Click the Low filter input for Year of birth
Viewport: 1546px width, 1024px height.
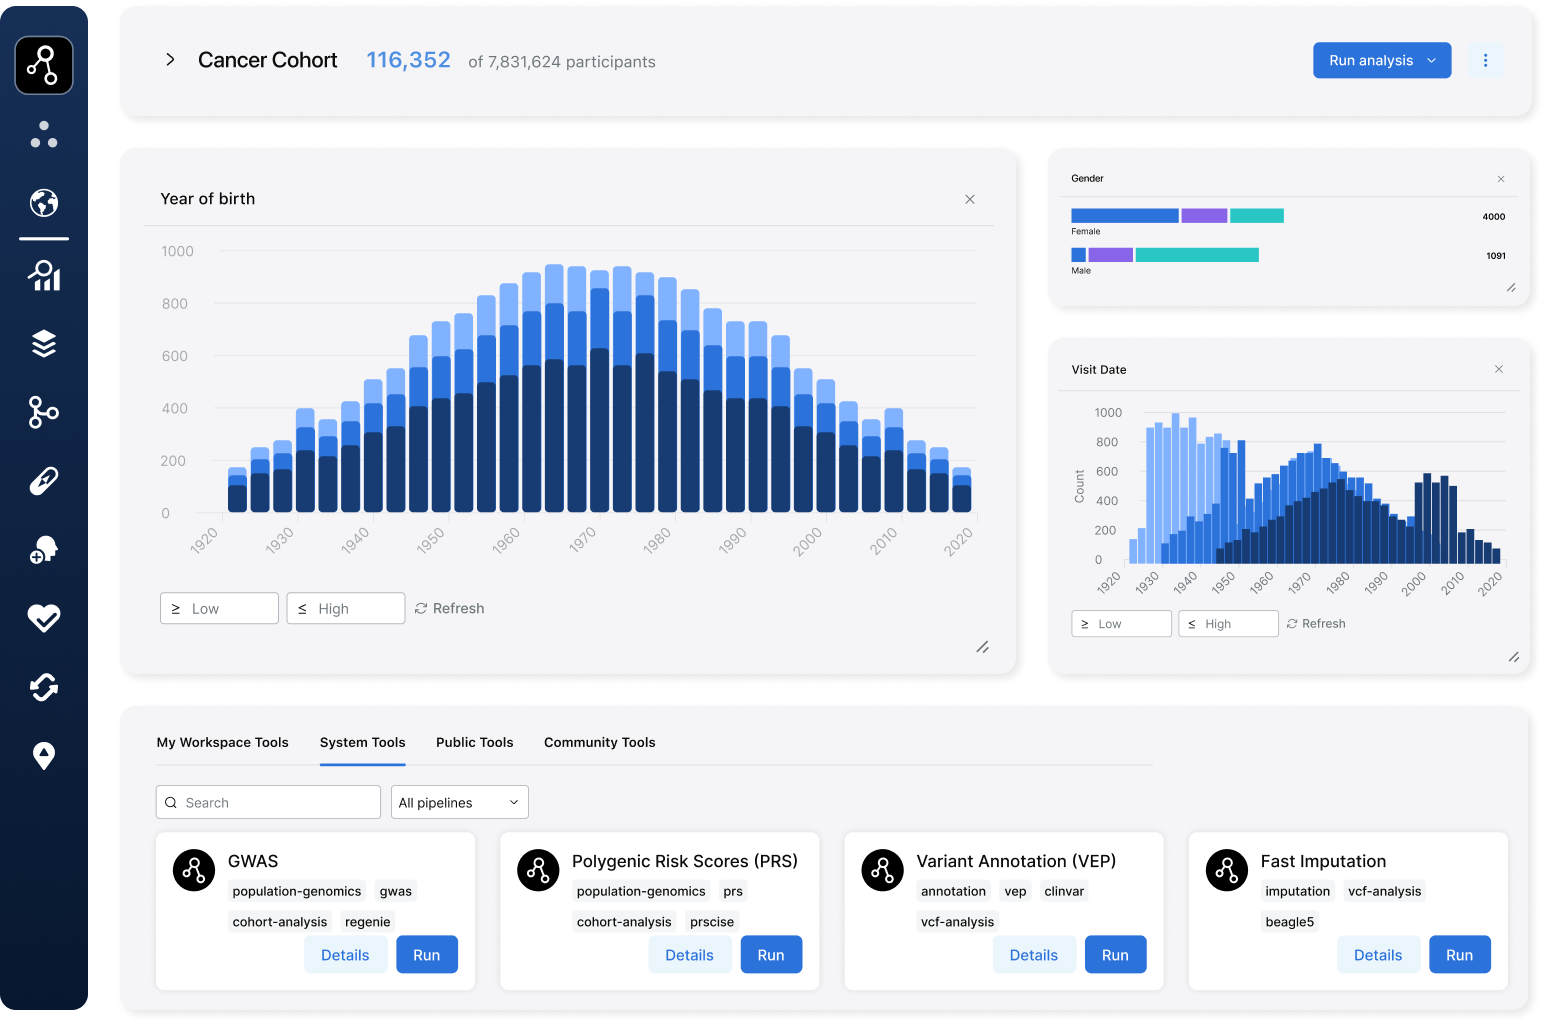pos(219,608)
